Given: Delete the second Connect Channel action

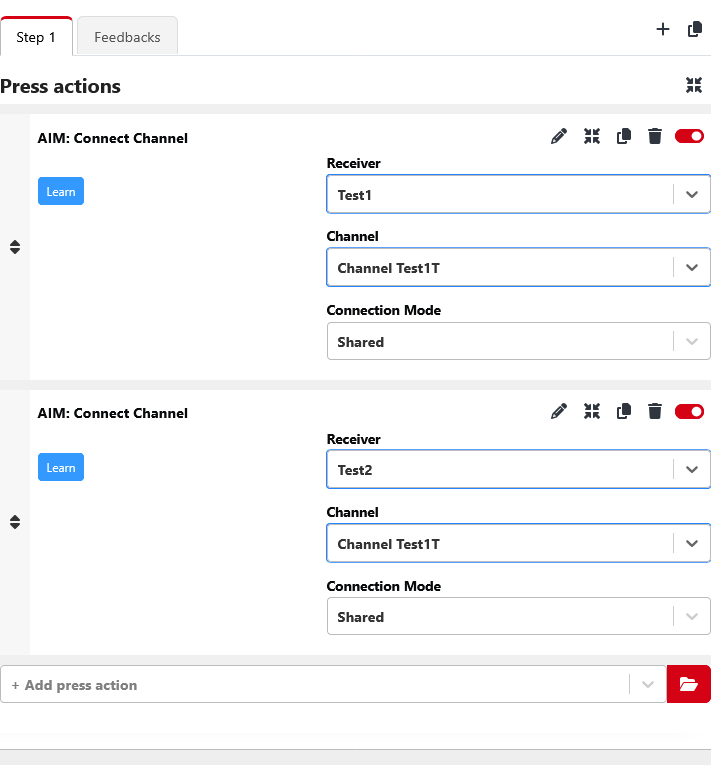Looking at the screenshot, I should (655, 411).
